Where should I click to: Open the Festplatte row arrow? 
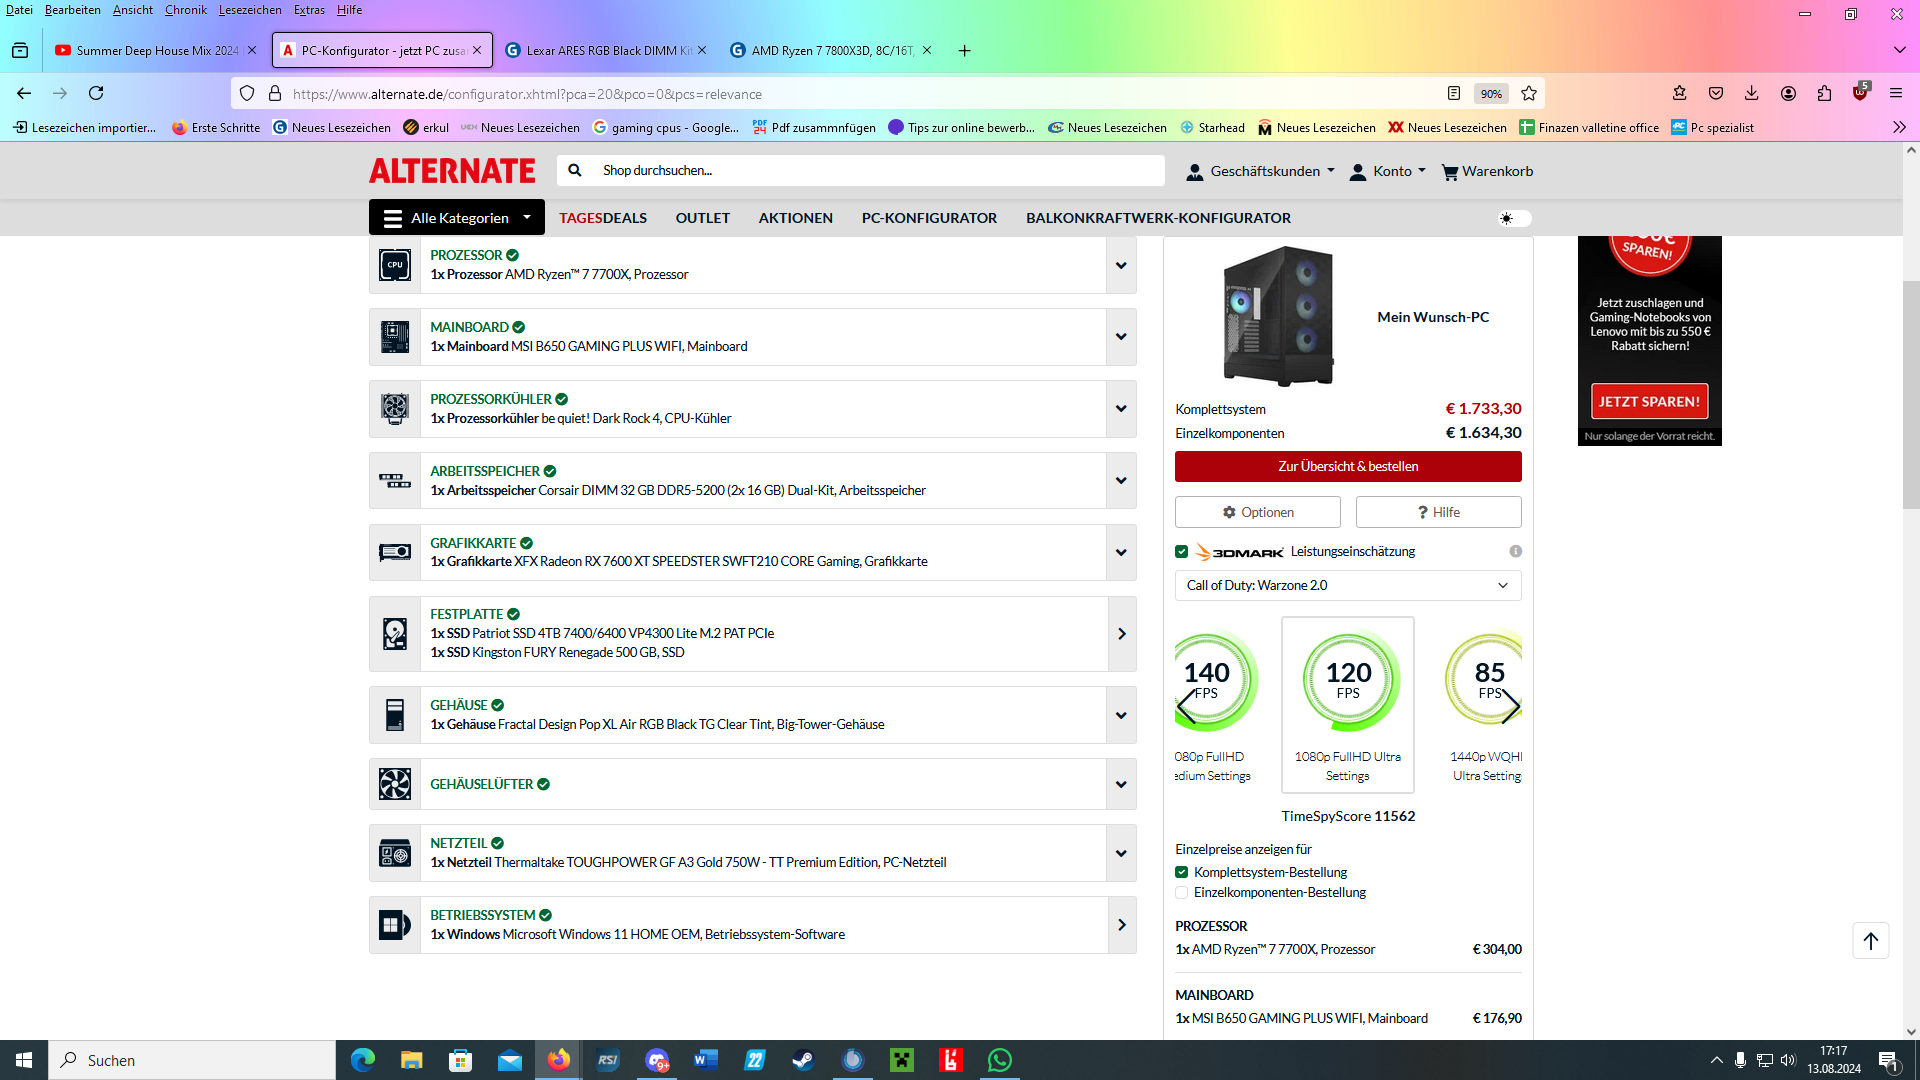pos(1122,634)
